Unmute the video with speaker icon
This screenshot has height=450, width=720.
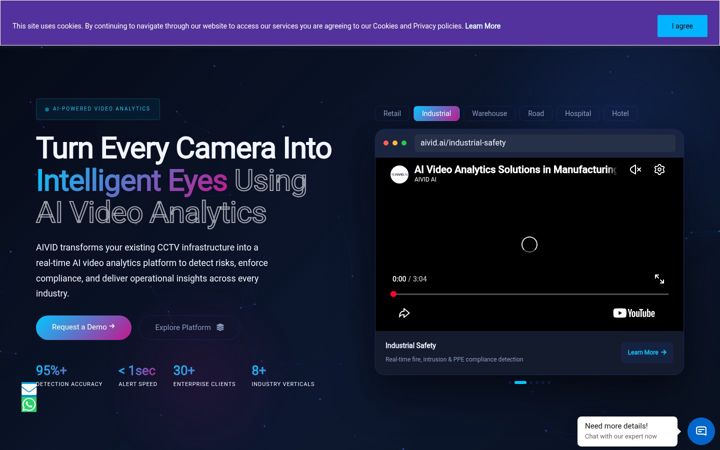(x=636, y=170)
